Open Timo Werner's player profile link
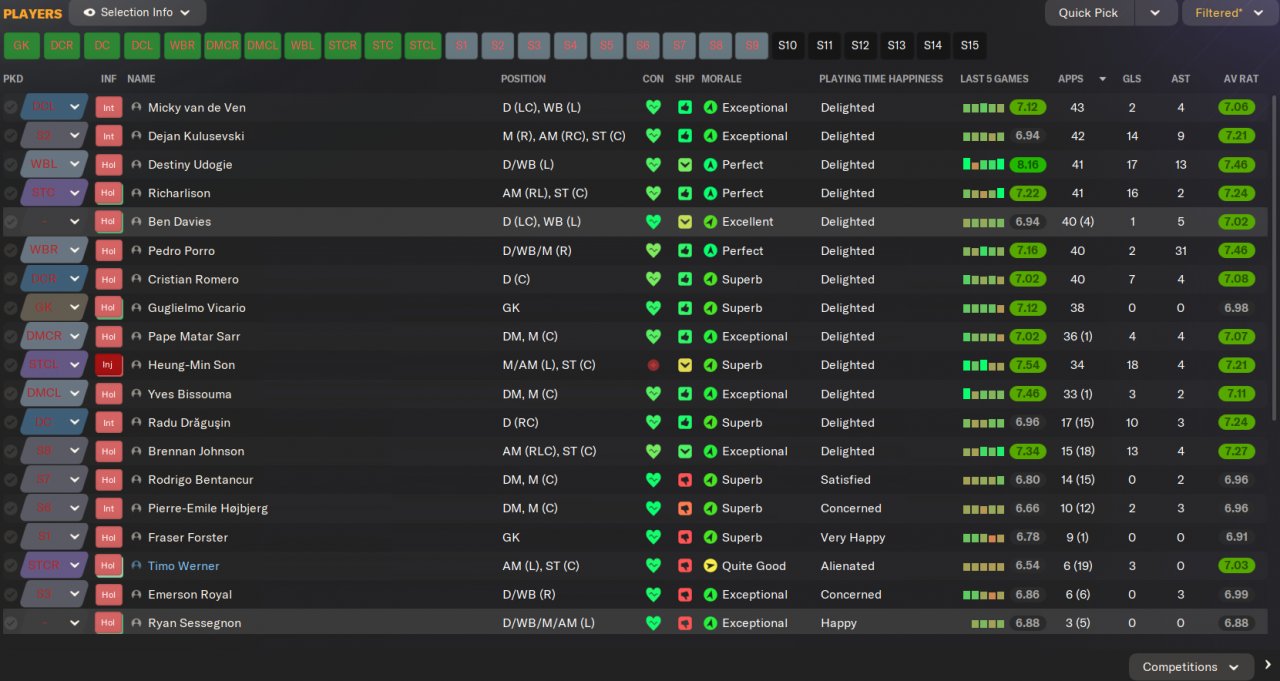Screen dimensions: 1280x681 pyautogui.click(x=184, y=566)
